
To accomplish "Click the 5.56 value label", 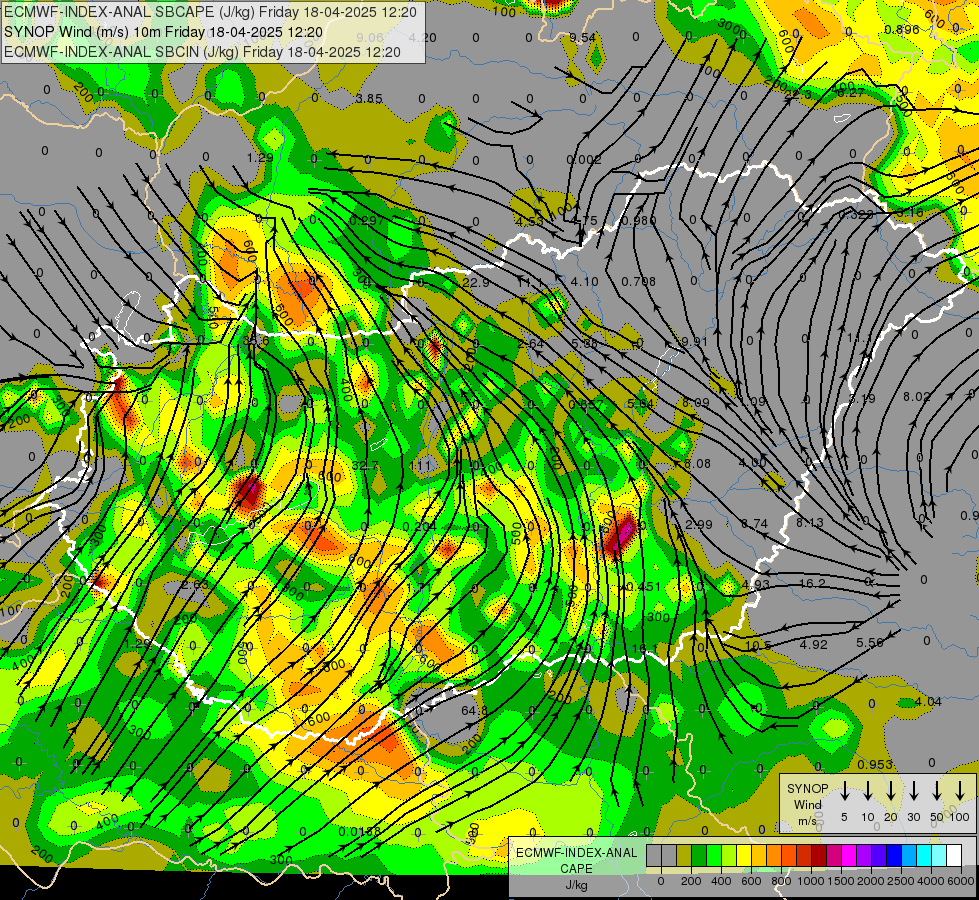I will [x=870, y=642].
